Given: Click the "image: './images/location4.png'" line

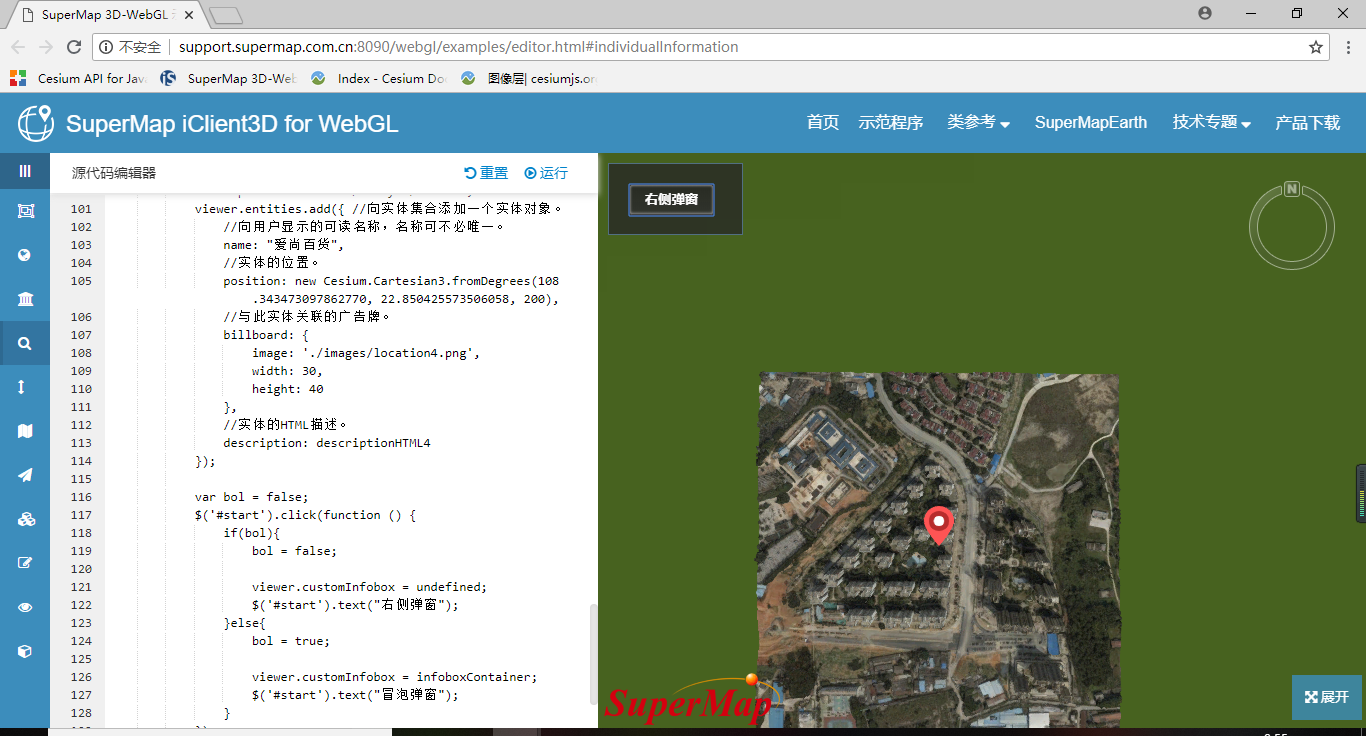Looking at the screenshot, I should [367, 353].
